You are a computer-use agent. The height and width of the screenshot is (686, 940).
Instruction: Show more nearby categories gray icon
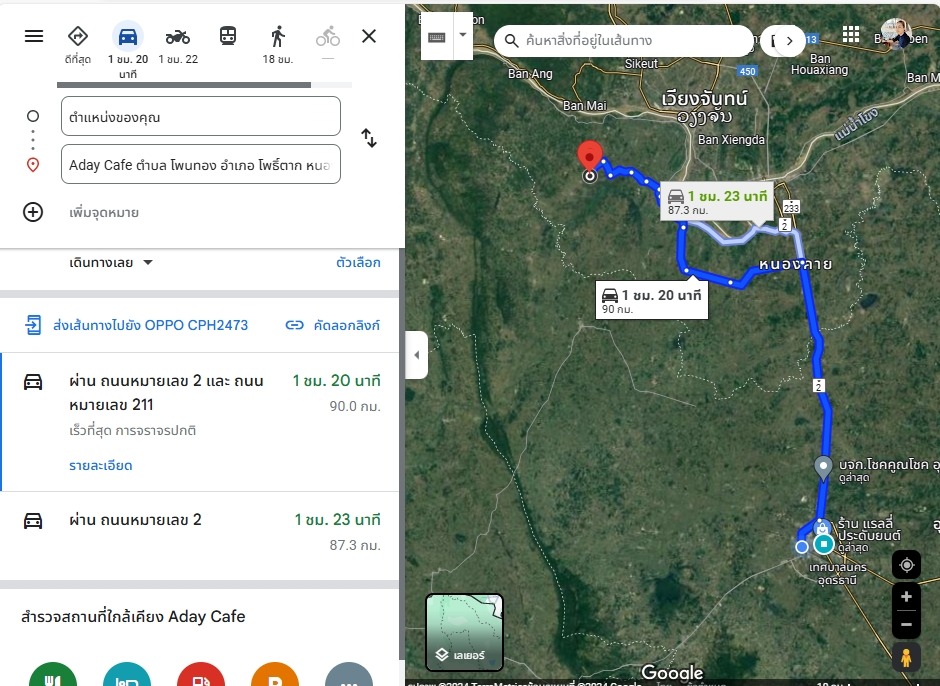click(x=349, y=676)
